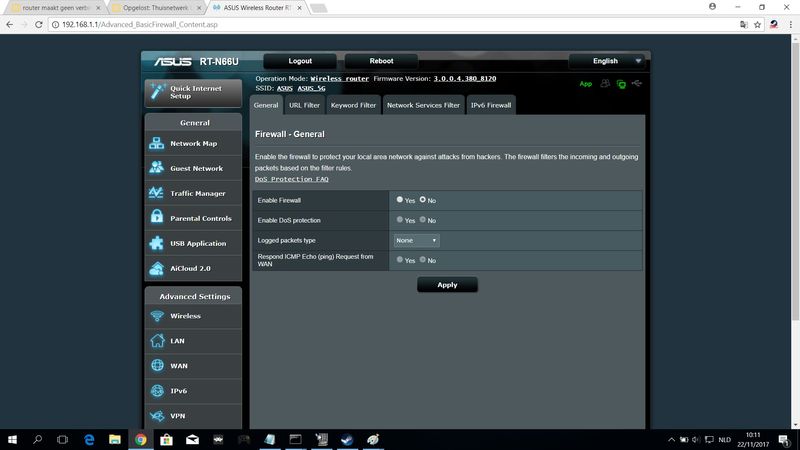Open WAN settings globe icon
Screen dimensions: 800x450
(157, 366)
